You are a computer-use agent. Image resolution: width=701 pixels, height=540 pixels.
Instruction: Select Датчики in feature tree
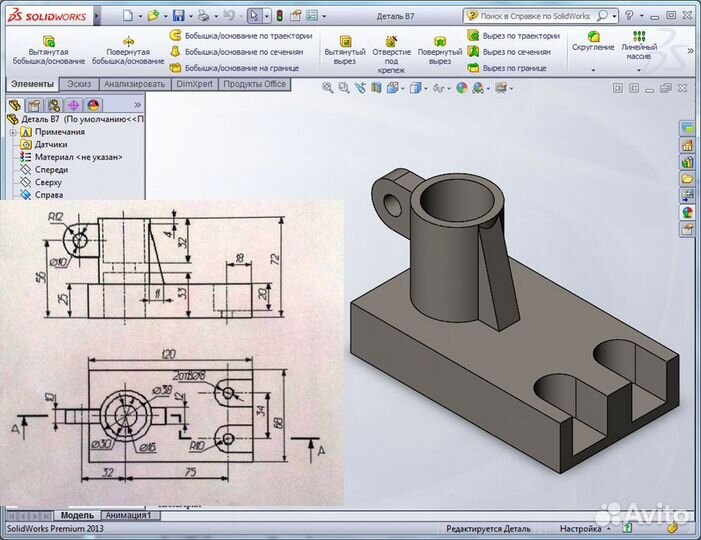pos(44,144)
